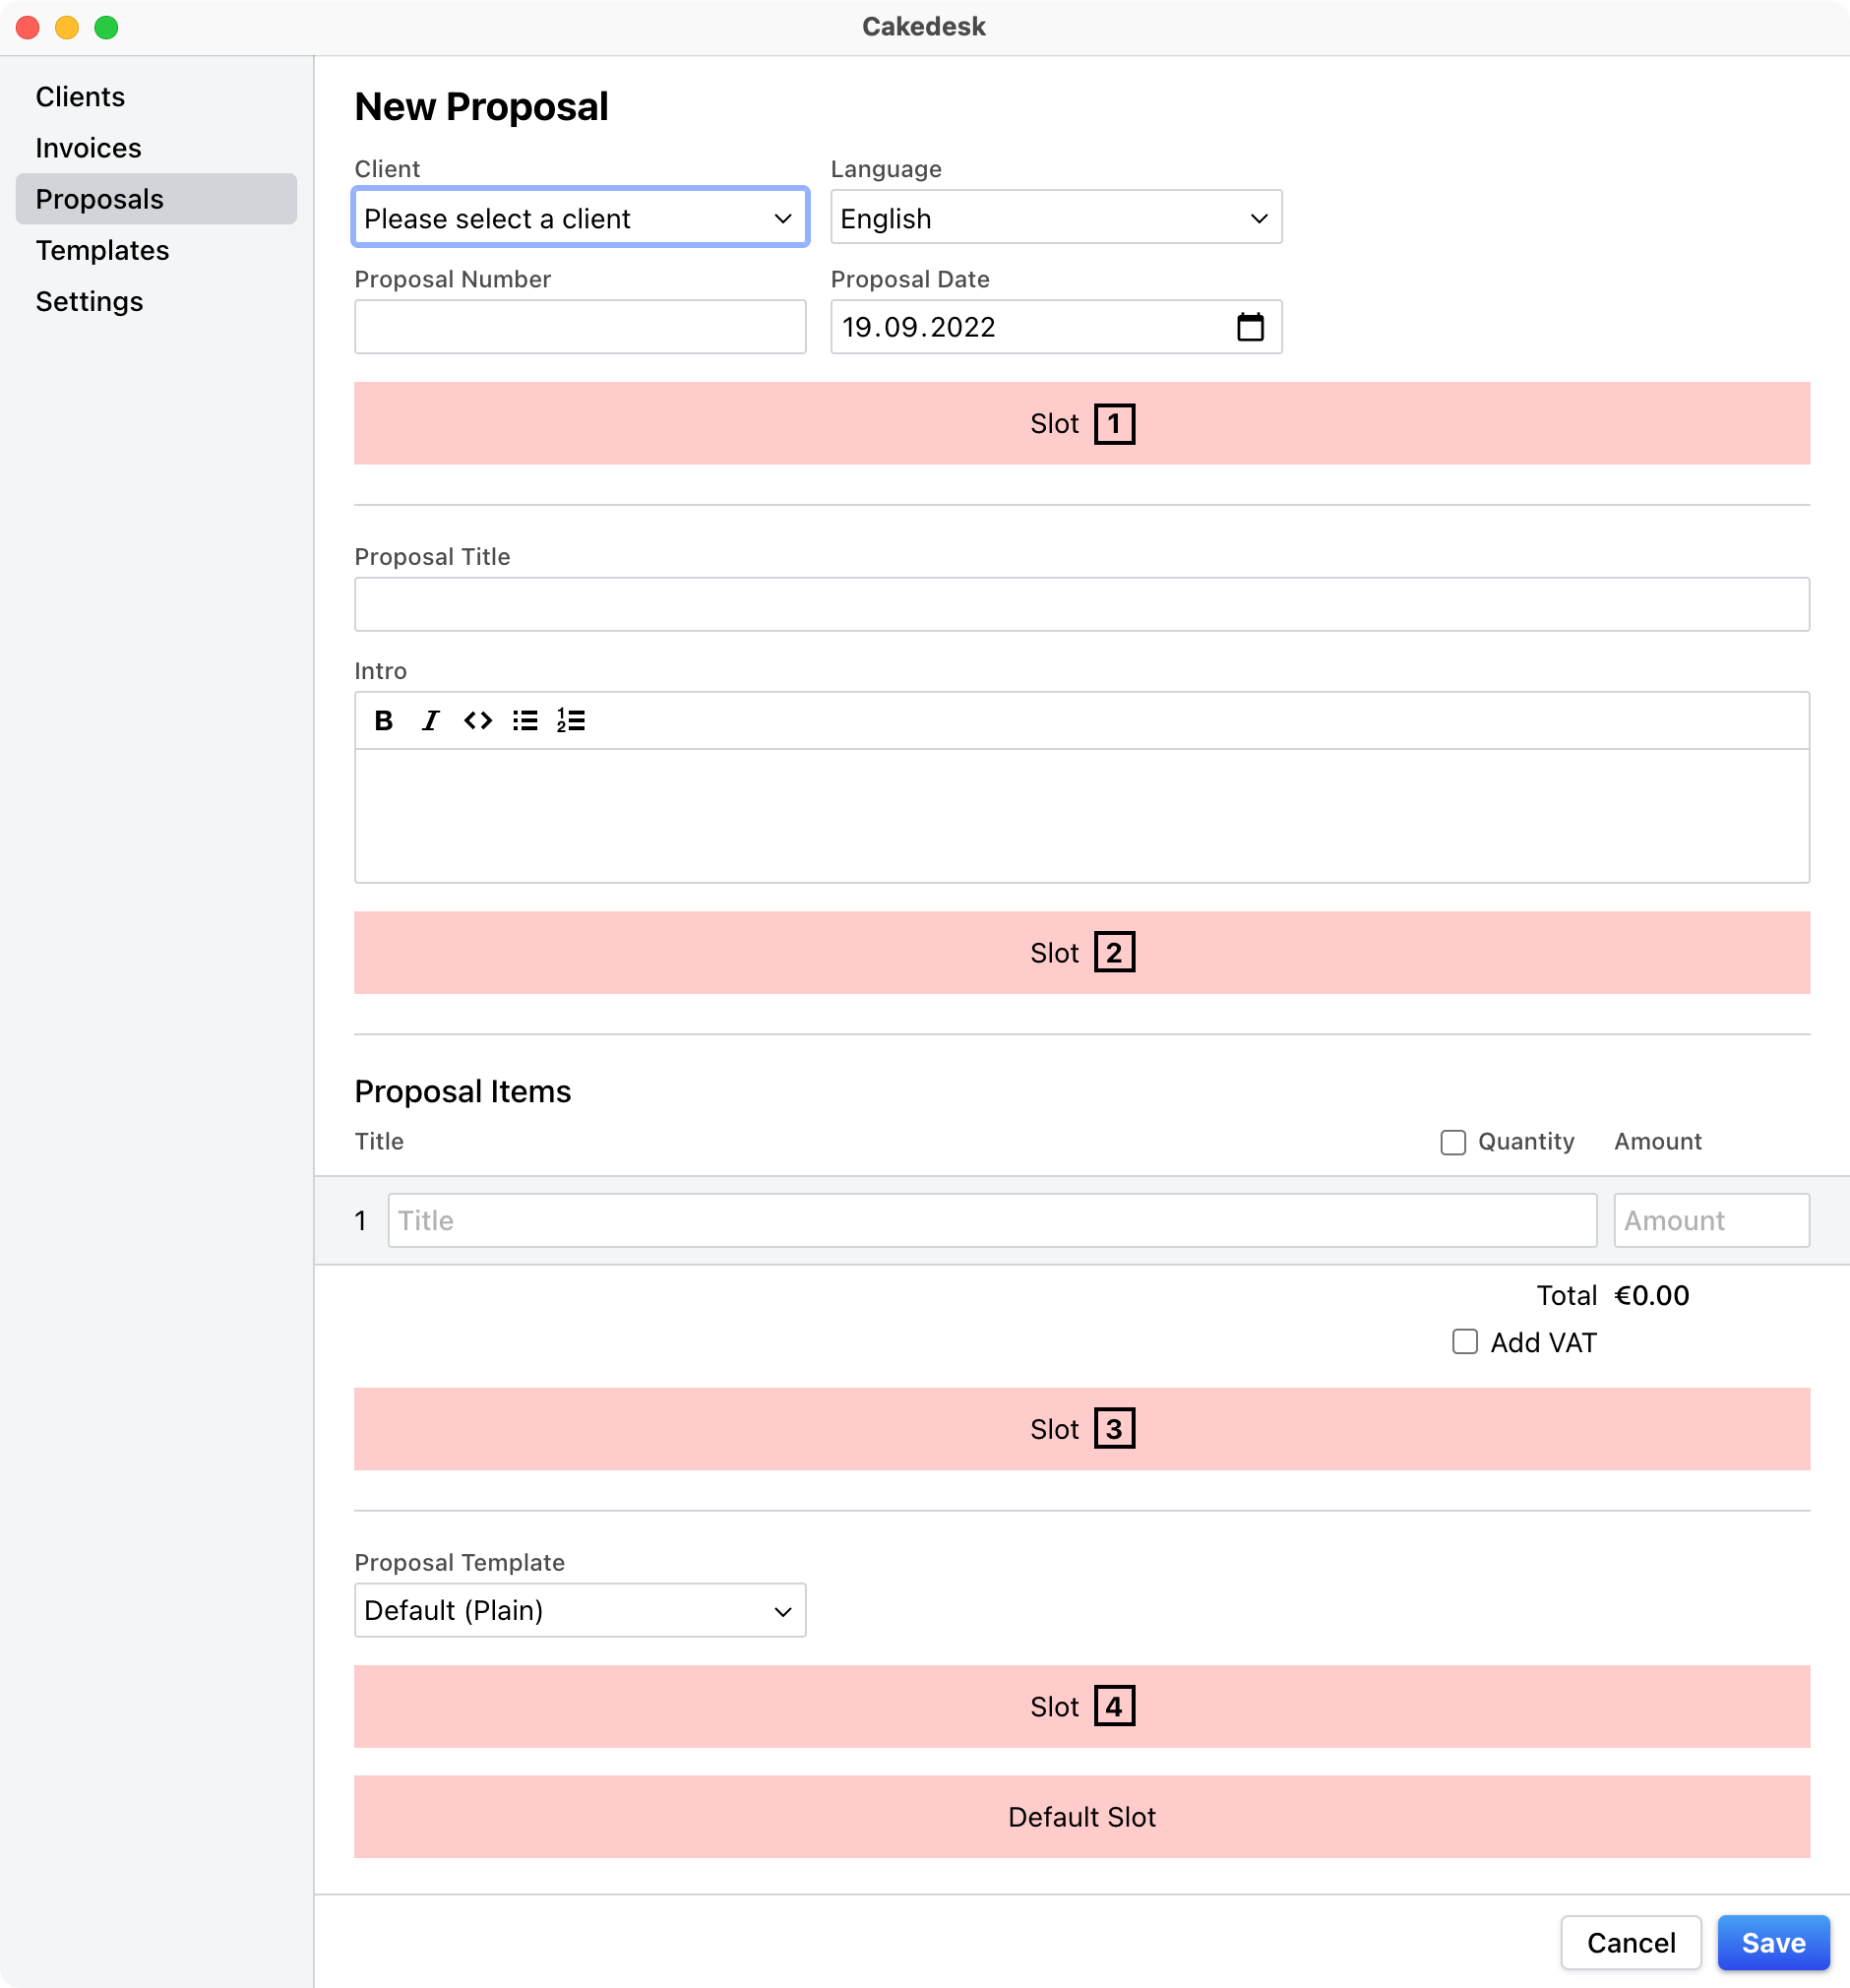Open Templates from the sidebar
Image resolution: width=1850 pixels, height=1988 pixels.
click(x=102, y=250)
